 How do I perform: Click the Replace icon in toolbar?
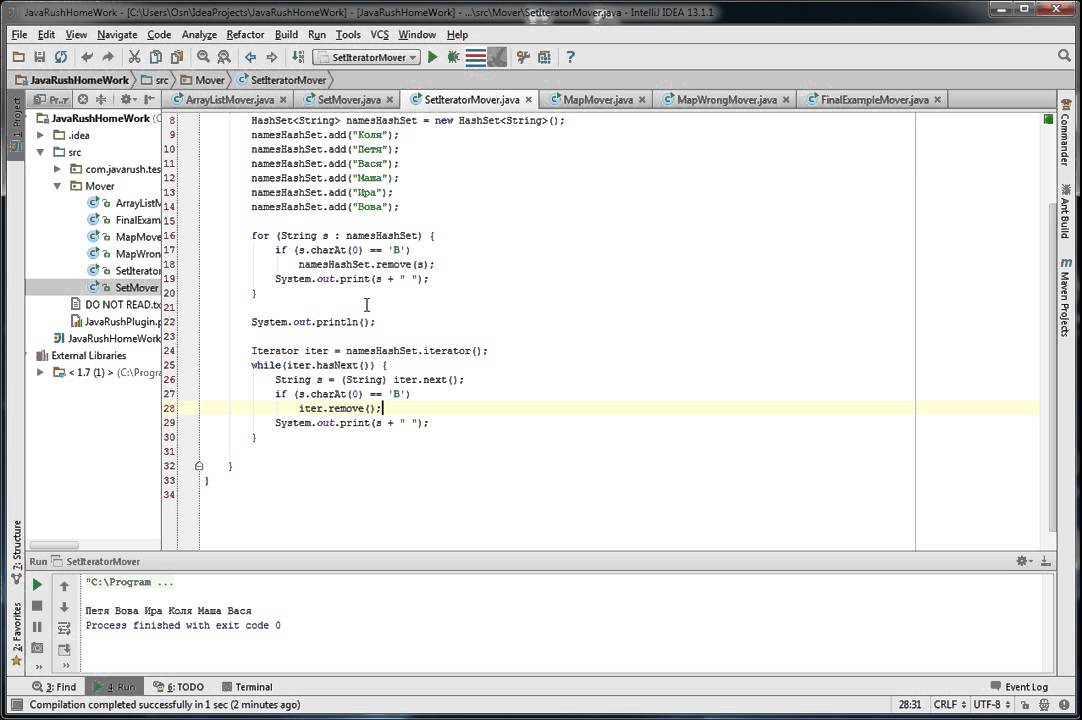[224, 57]
